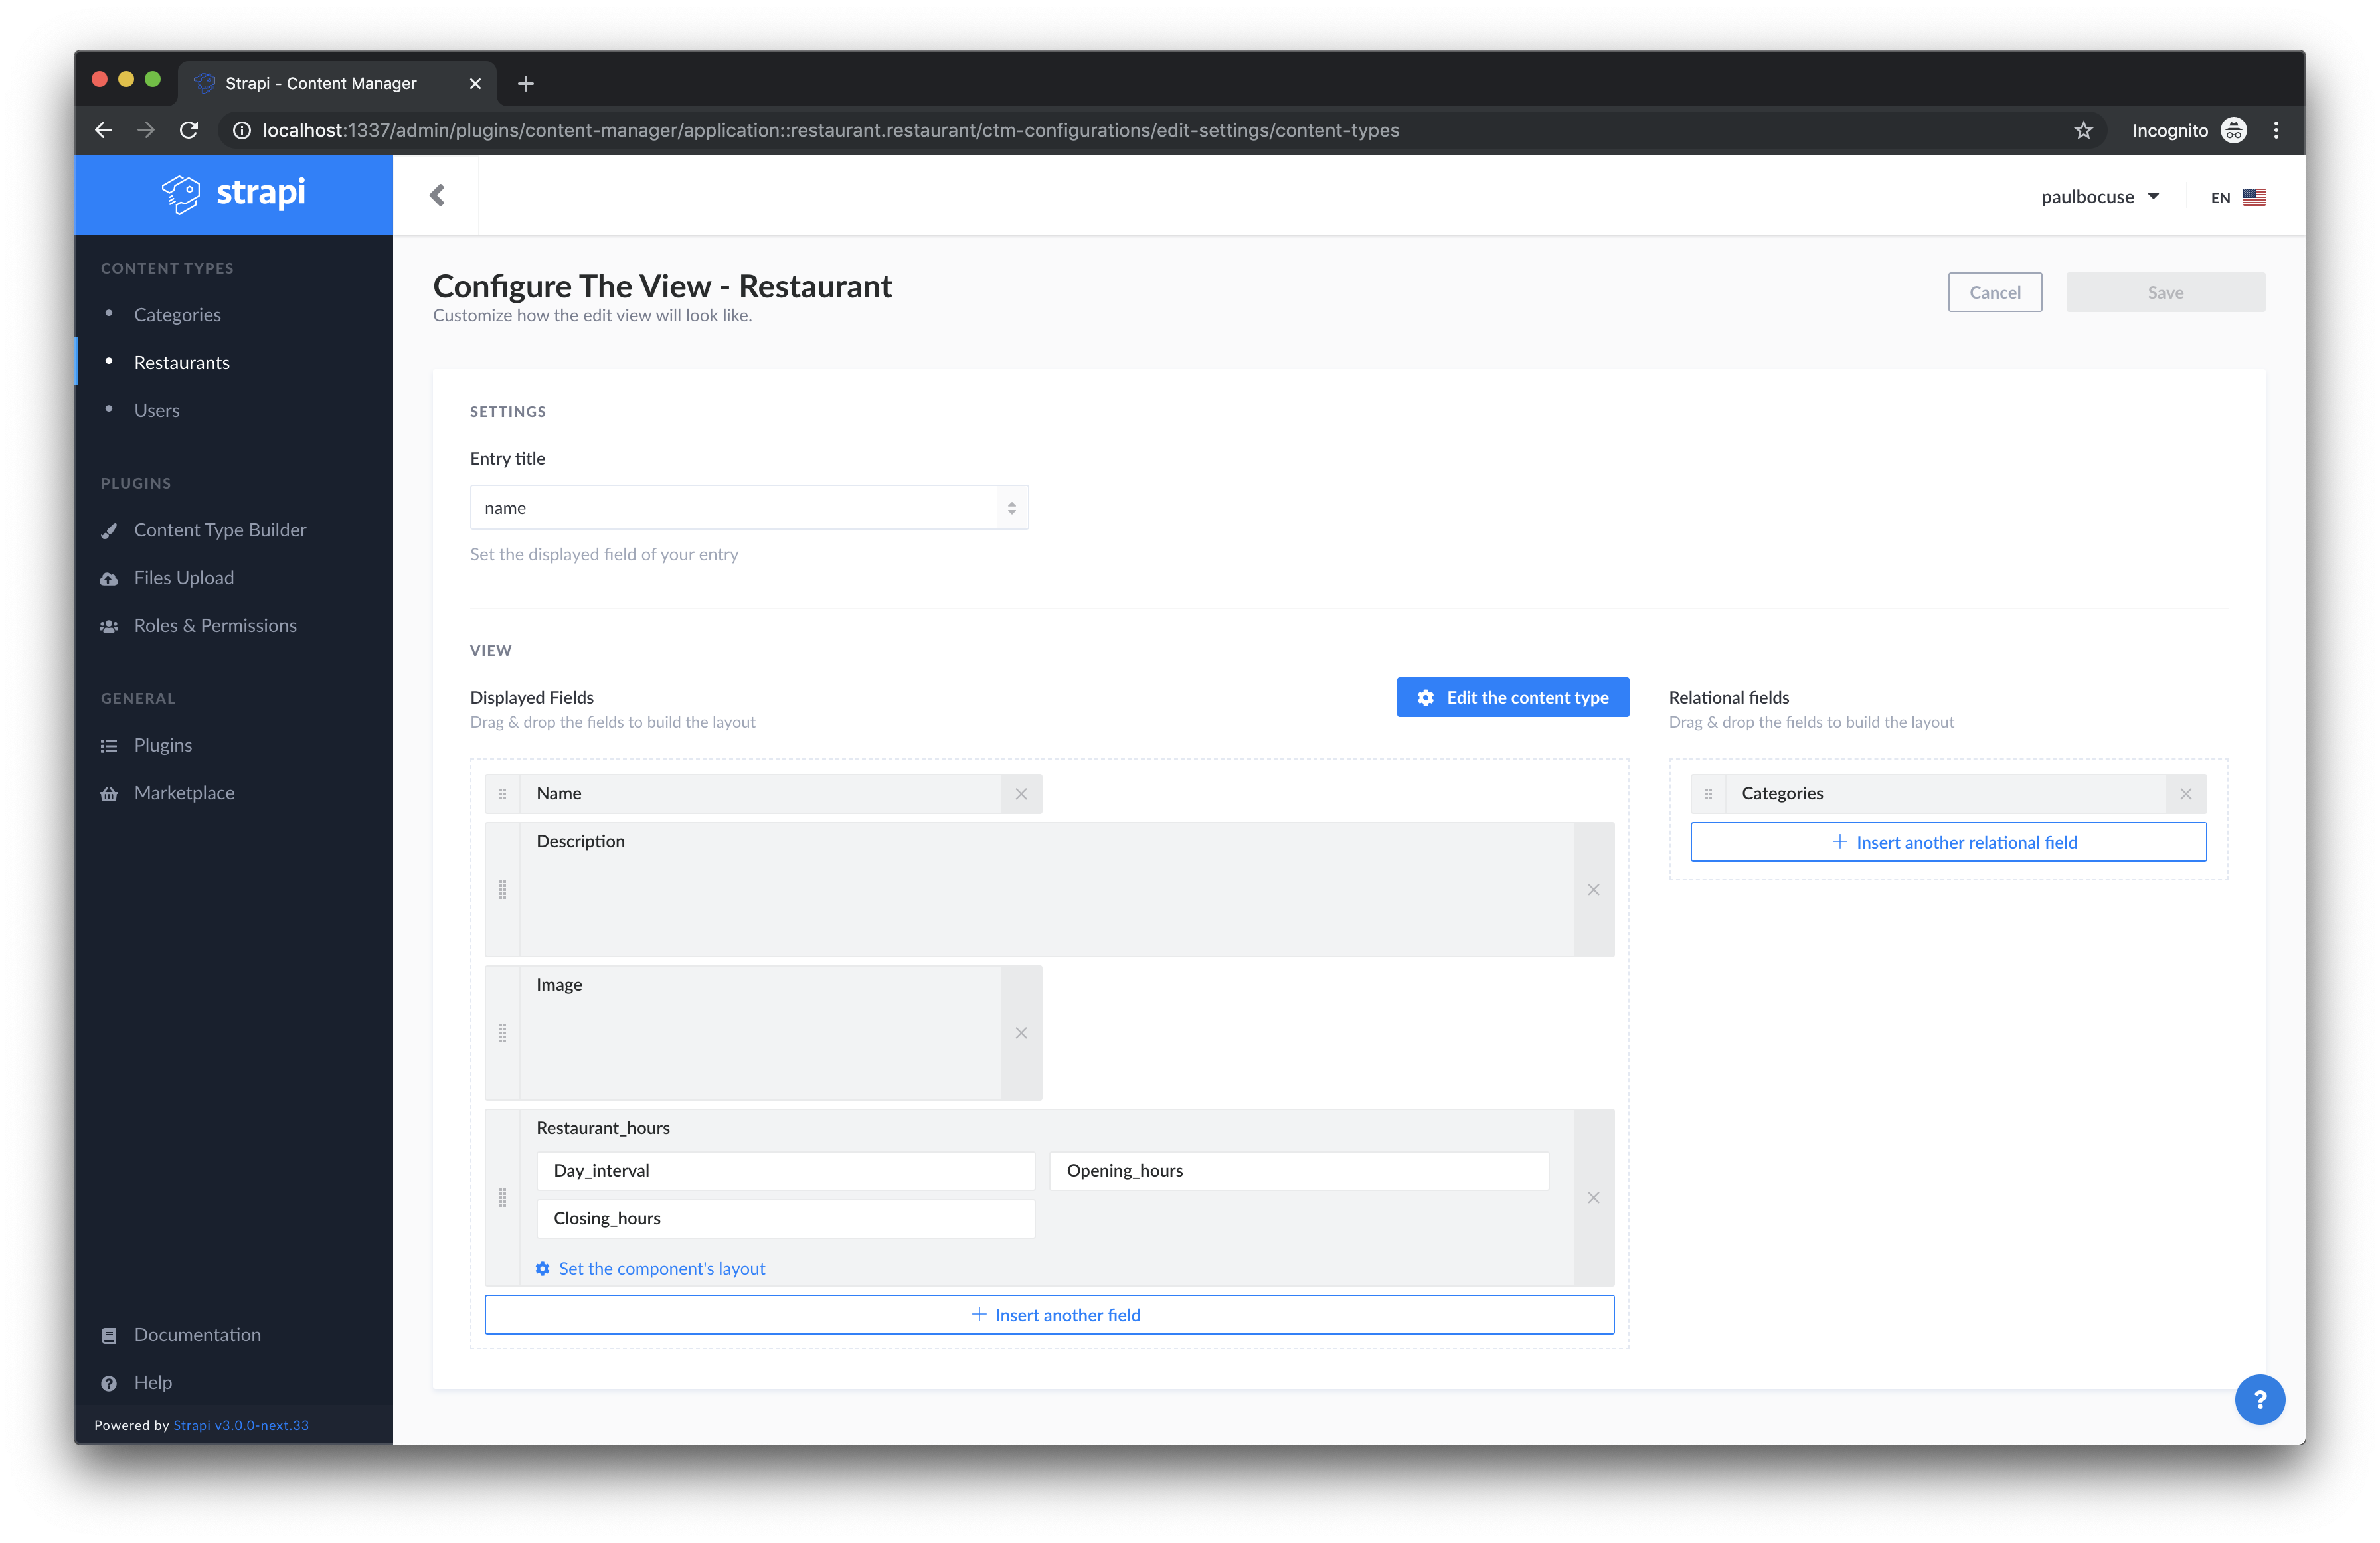Click the Edit the content type button
Image resolution: width=2380 pixels, height=1543 pixels.
[1512, 697]
